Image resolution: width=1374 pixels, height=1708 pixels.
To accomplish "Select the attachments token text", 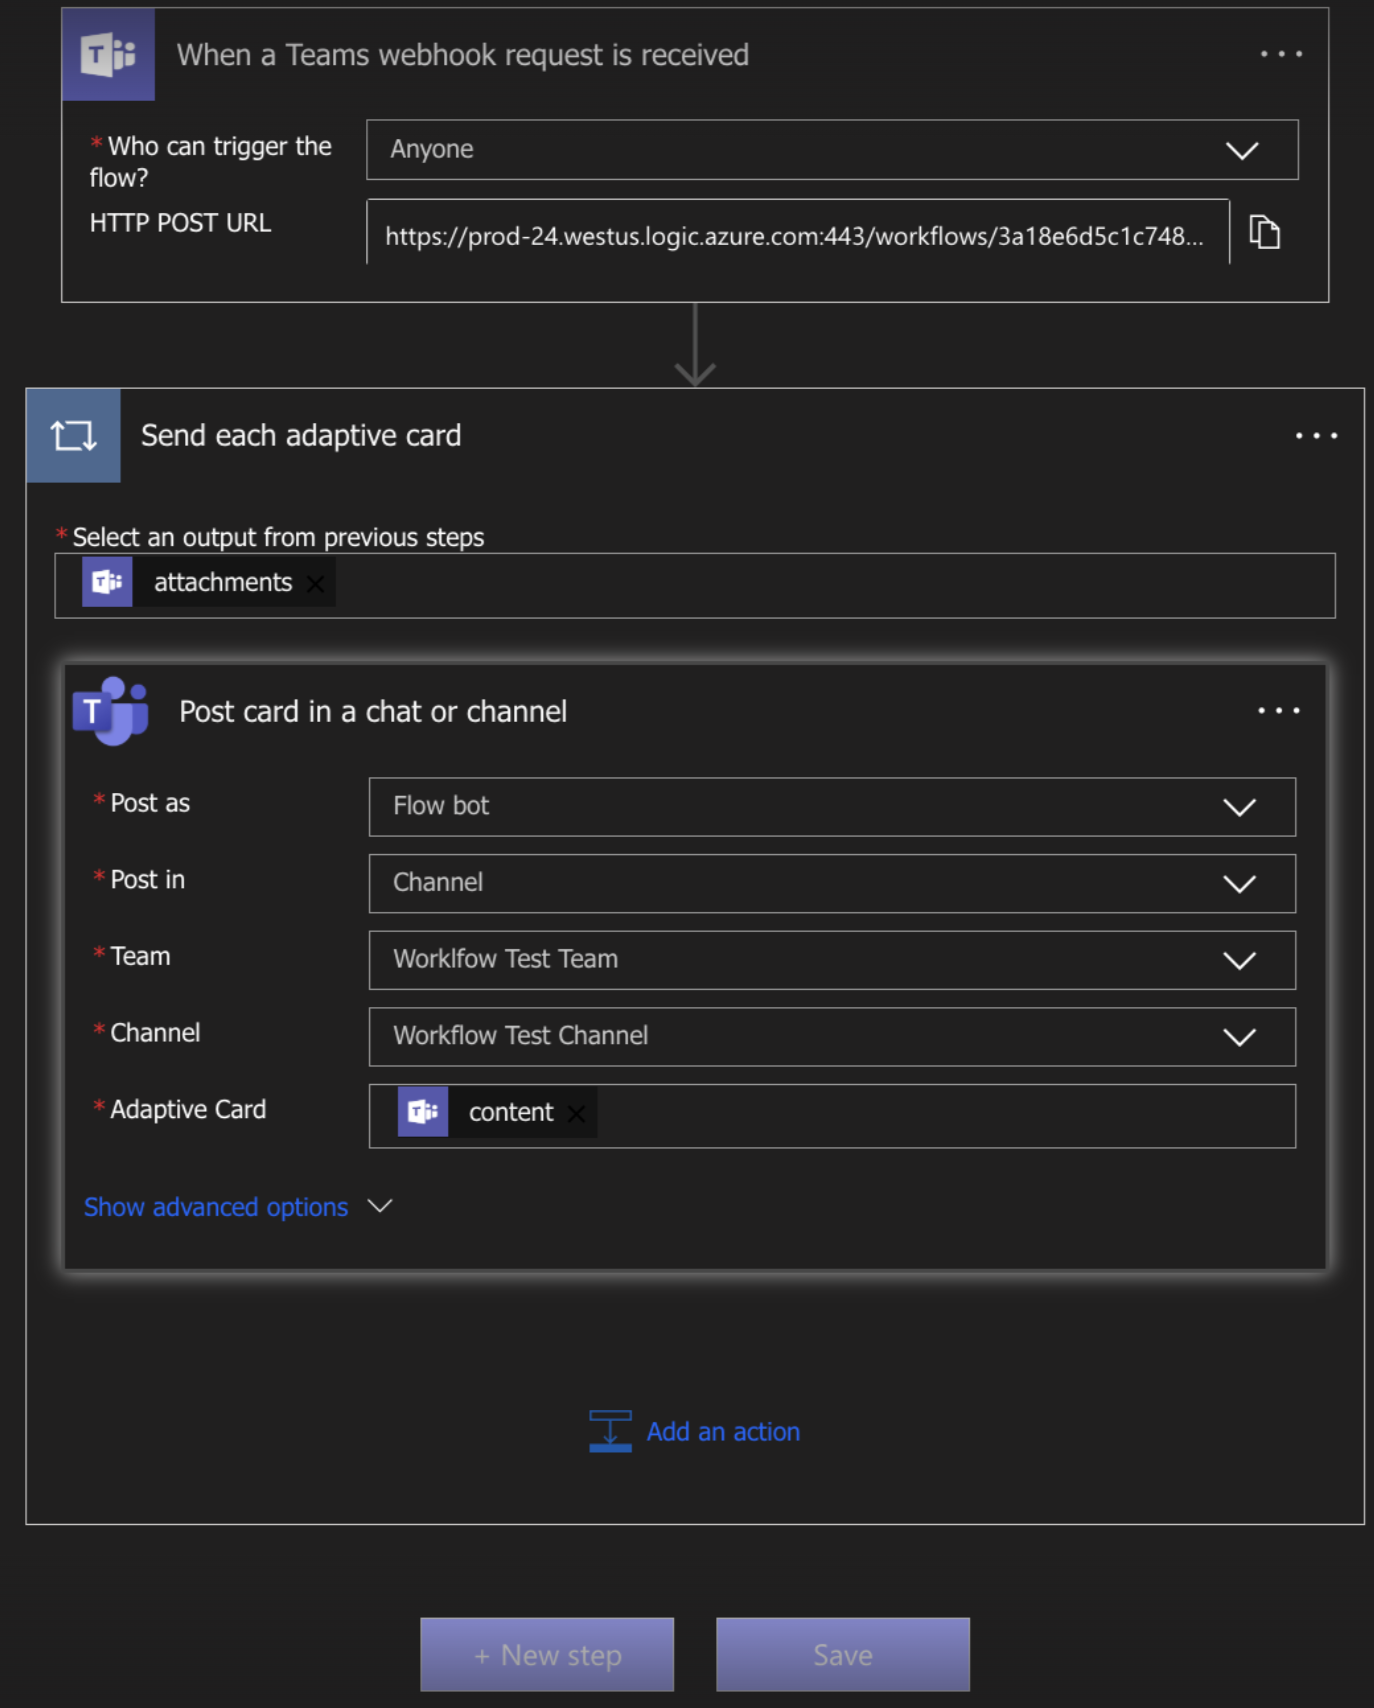I will (223, 582).
